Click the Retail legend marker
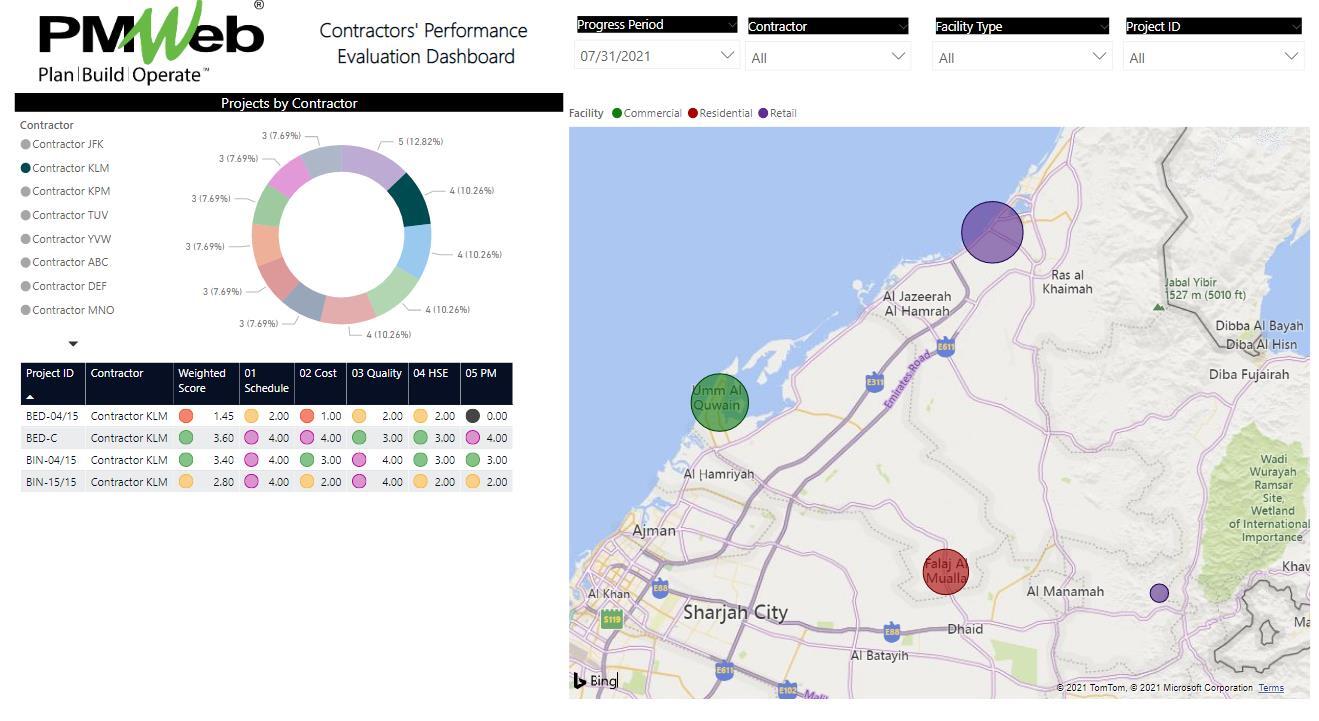Screen dimensions: 1319x721 (x=763, y=113)
